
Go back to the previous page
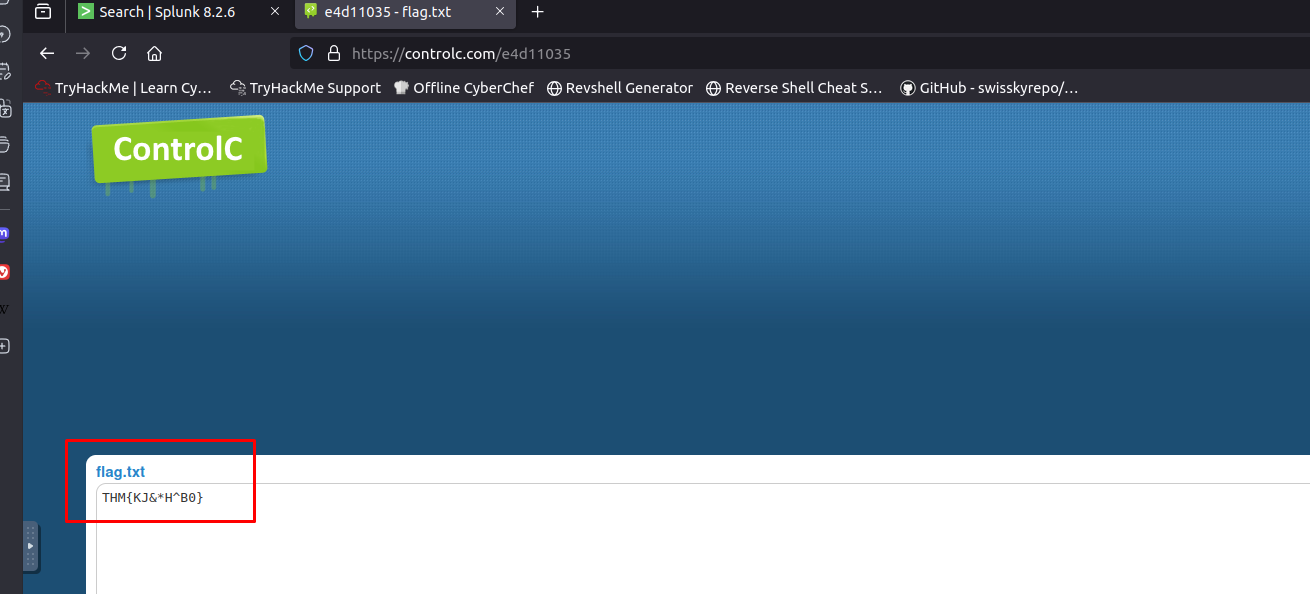point(47,53)
